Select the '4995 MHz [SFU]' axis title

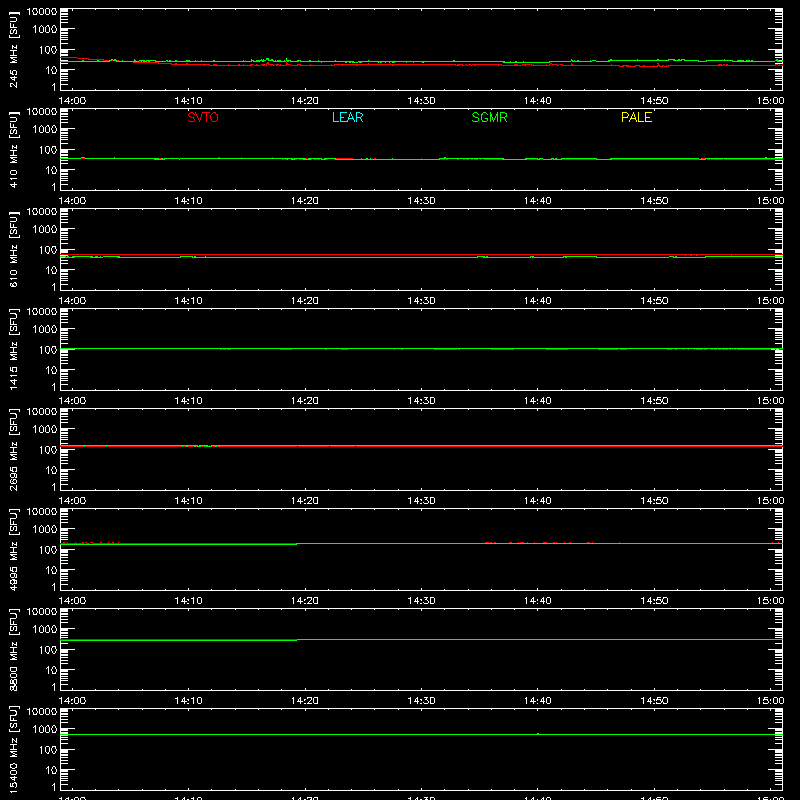(13, 549)
